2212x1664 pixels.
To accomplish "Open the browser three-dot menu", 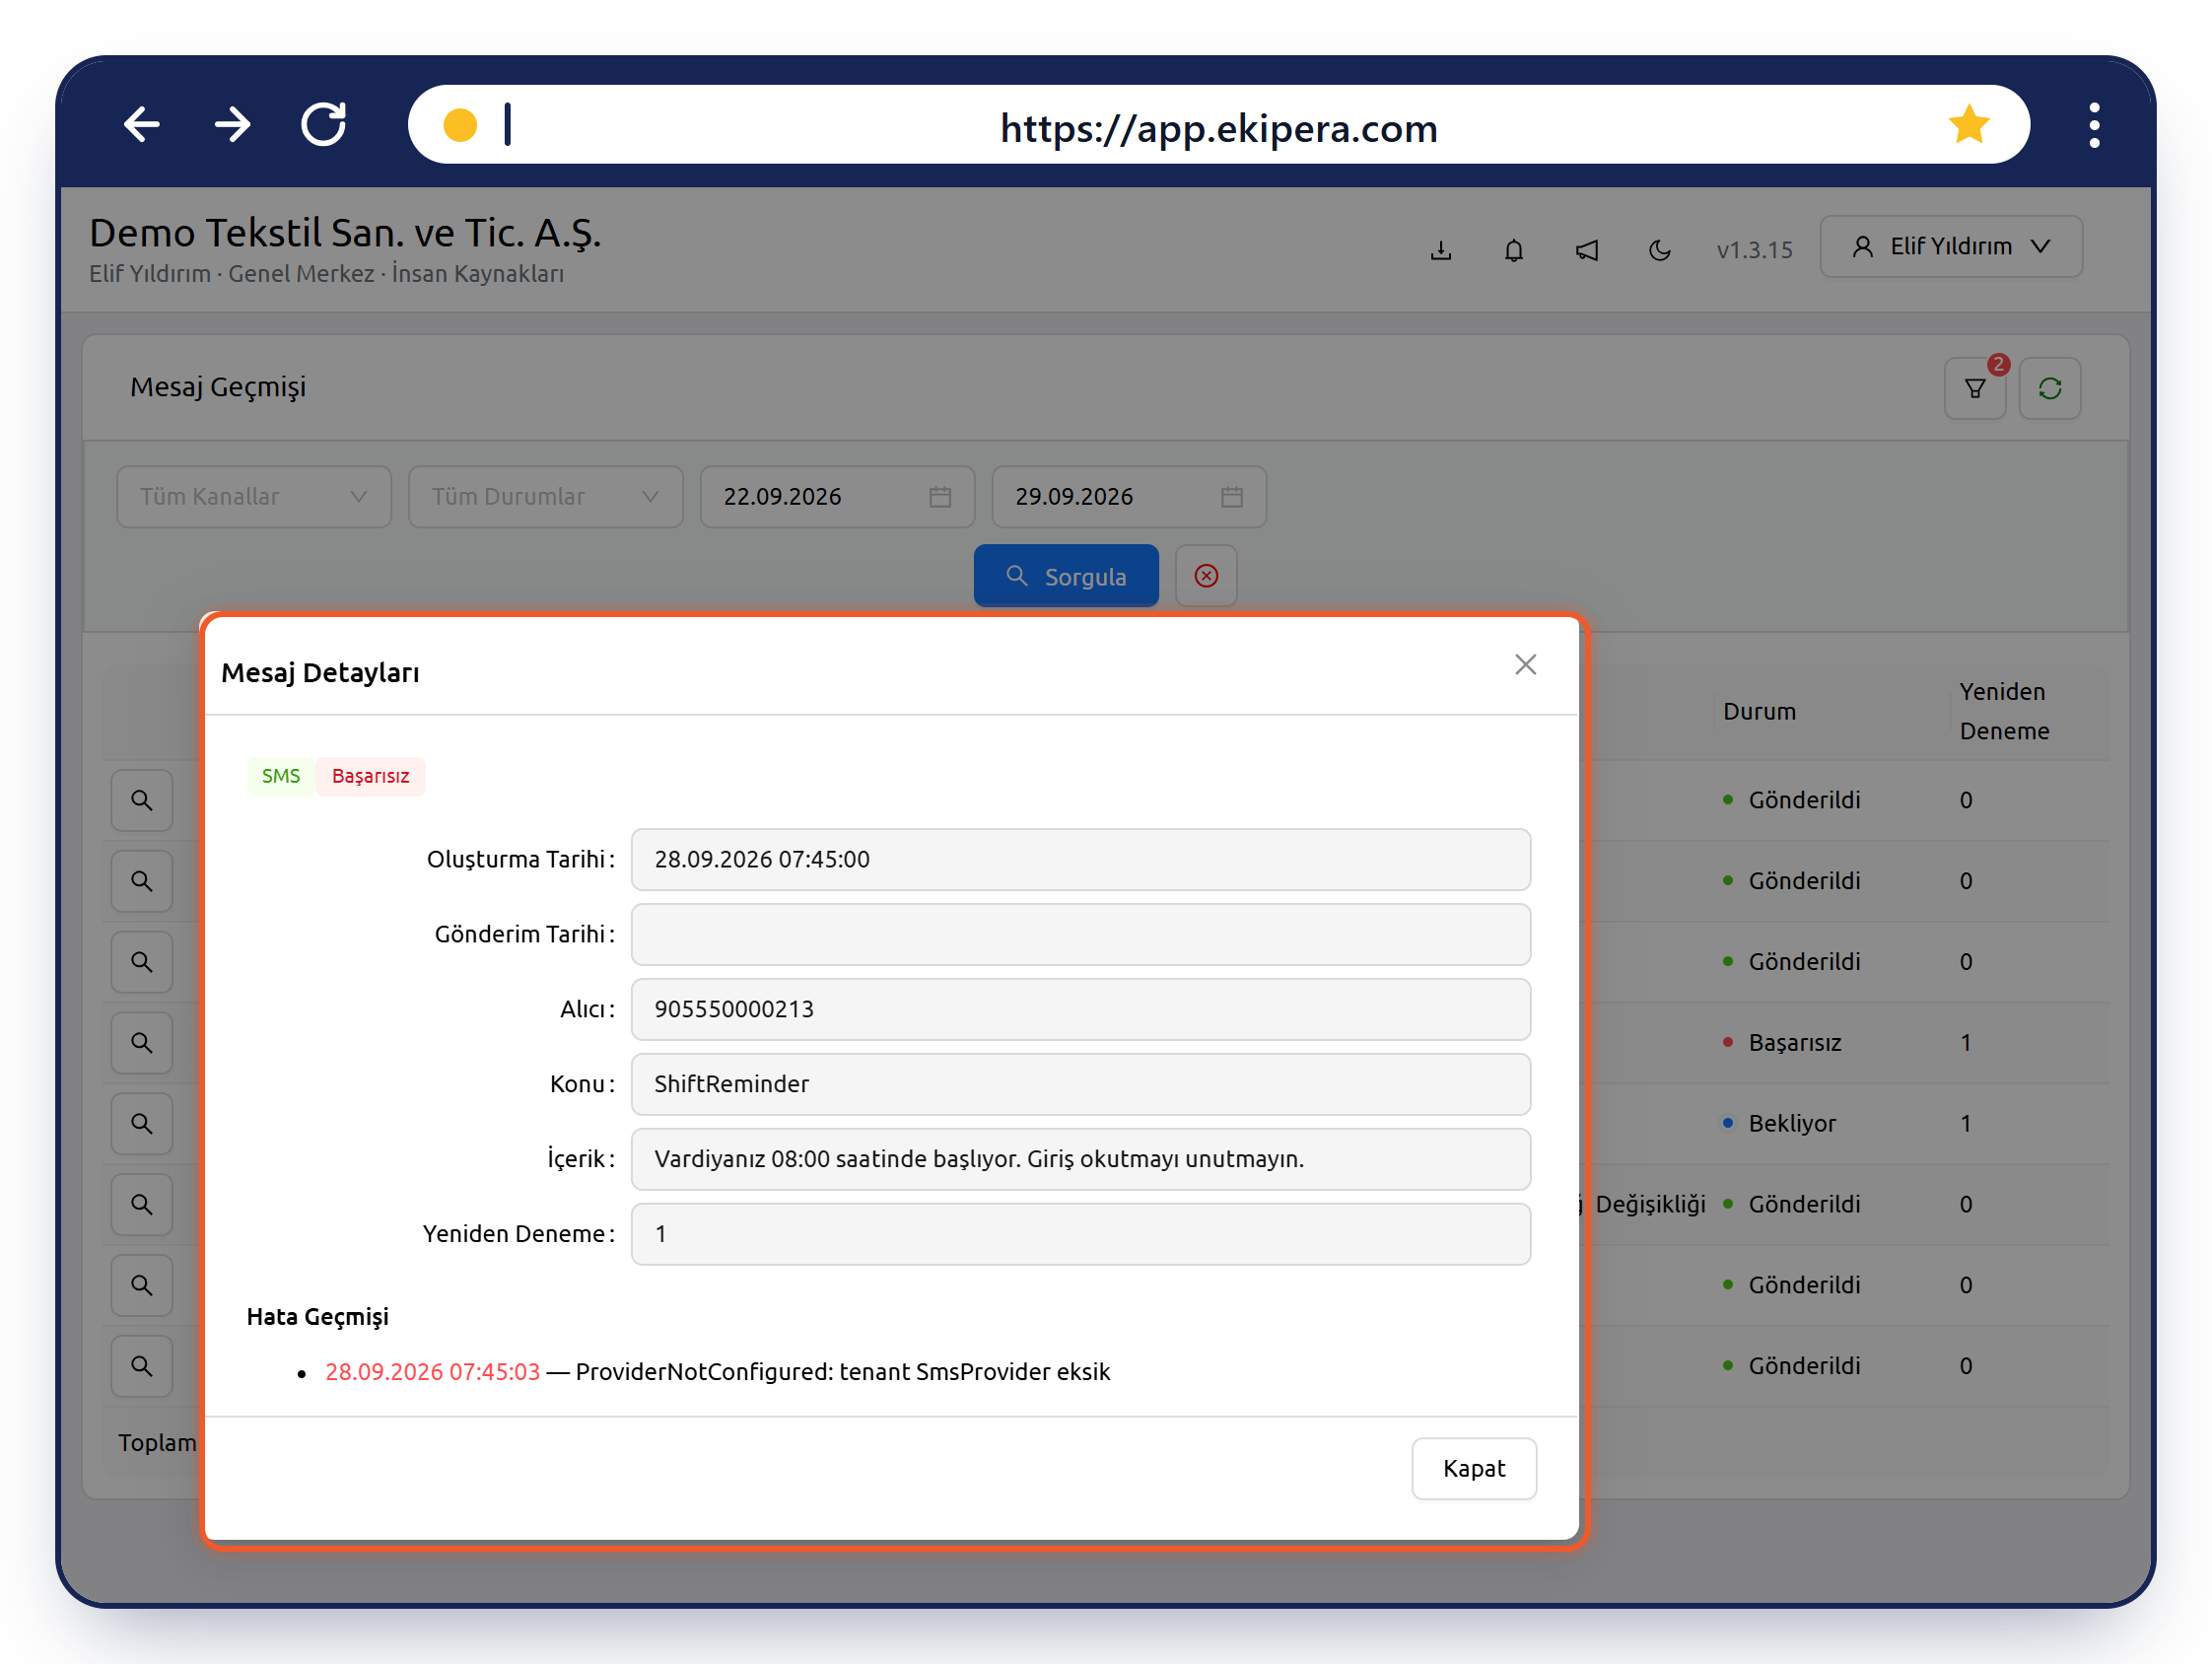I will [x=2094, y=125].
